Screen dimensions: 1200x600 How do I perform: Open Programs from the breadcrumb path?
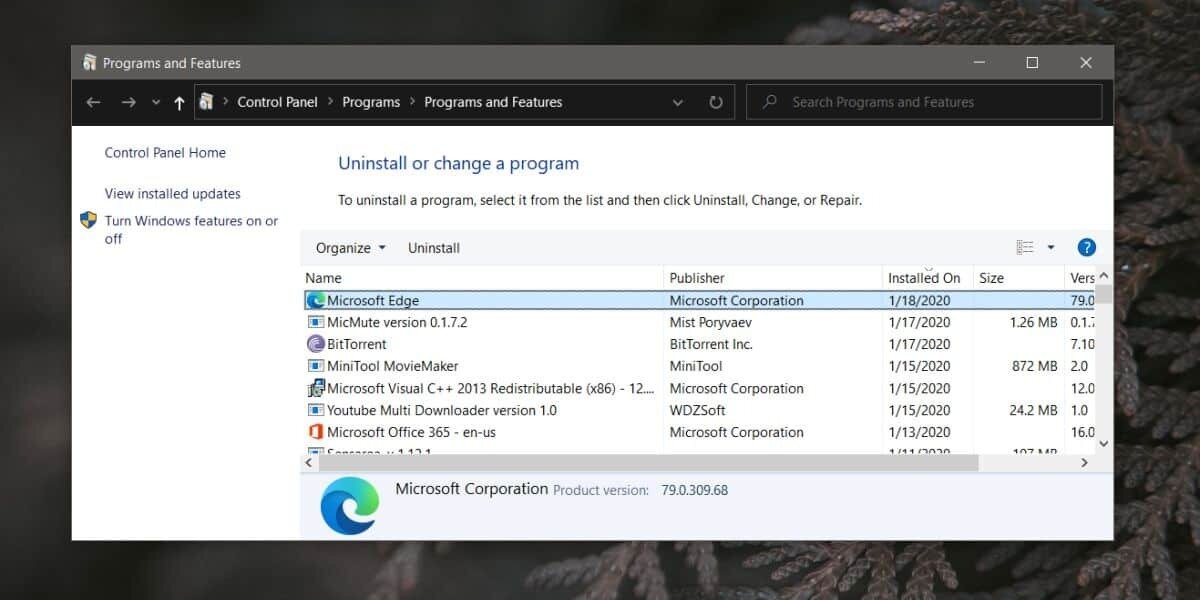[x=371, y=101]
